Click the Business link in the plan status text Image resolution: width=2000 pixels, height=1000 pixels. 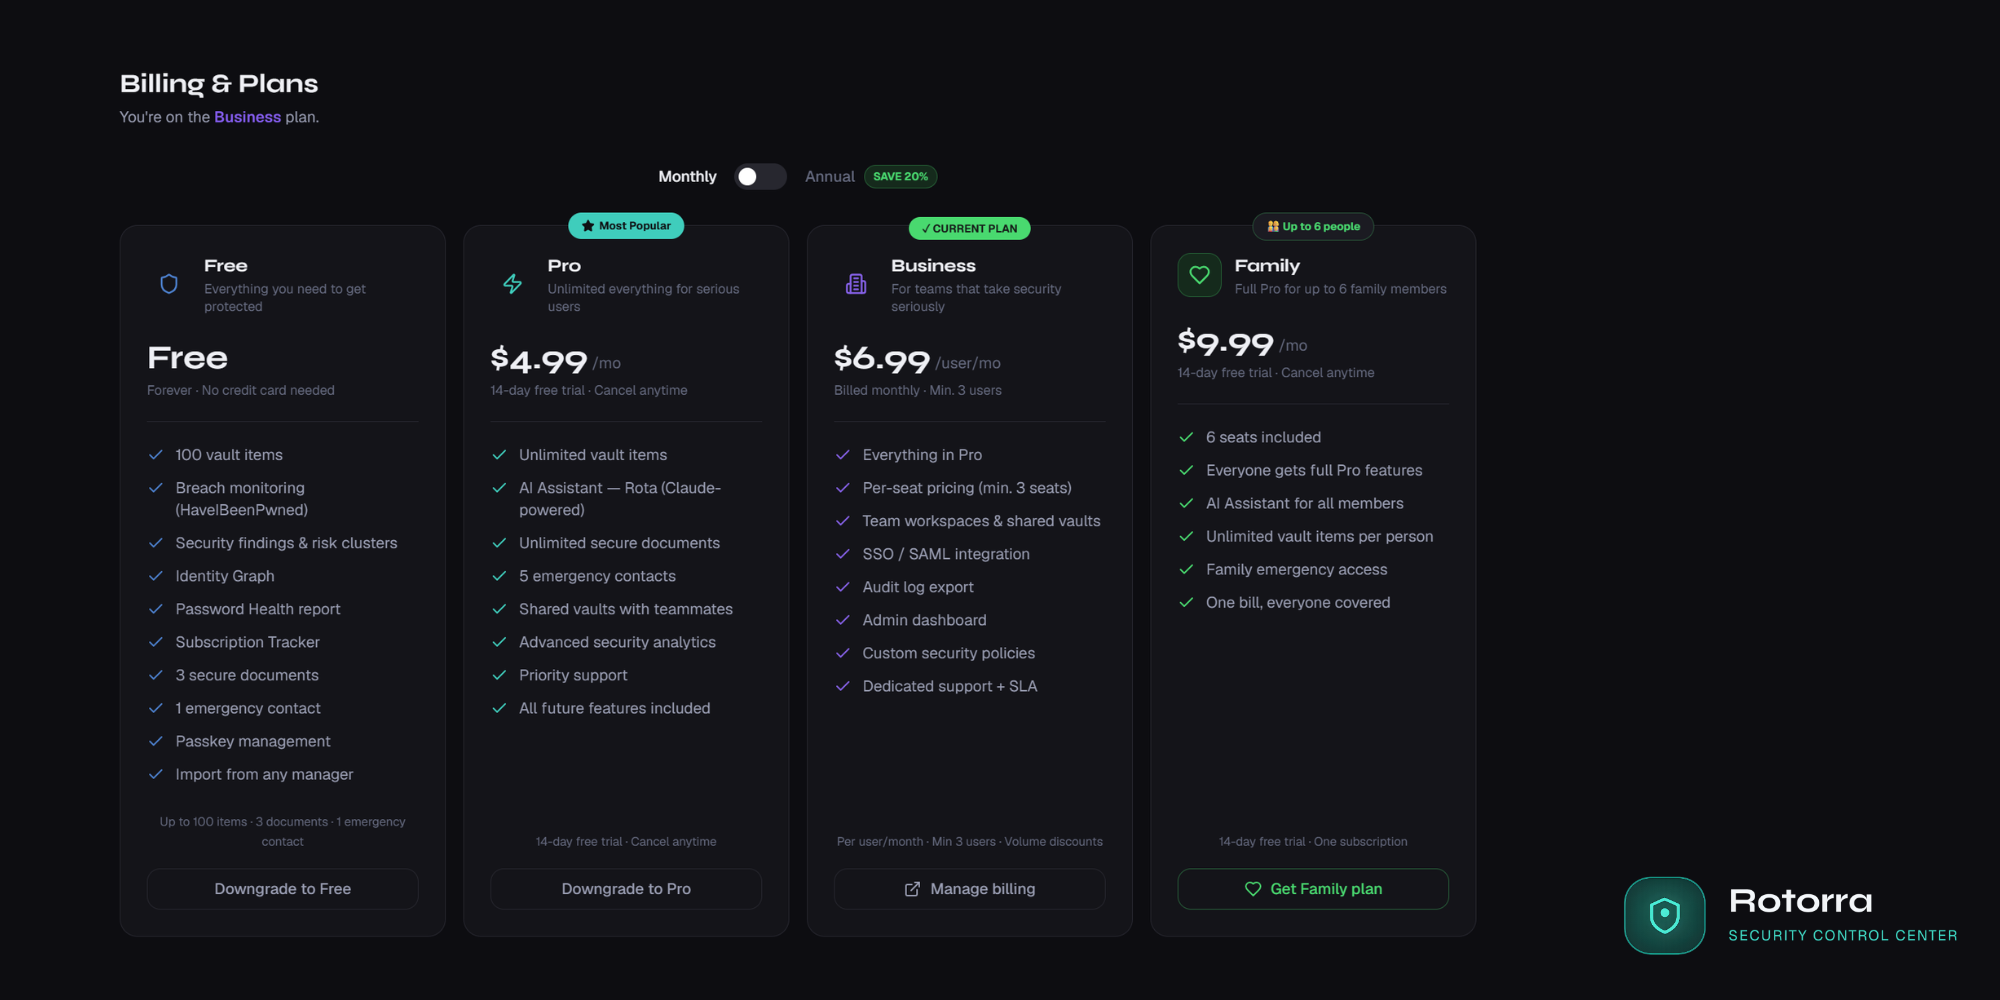point(248,117)
